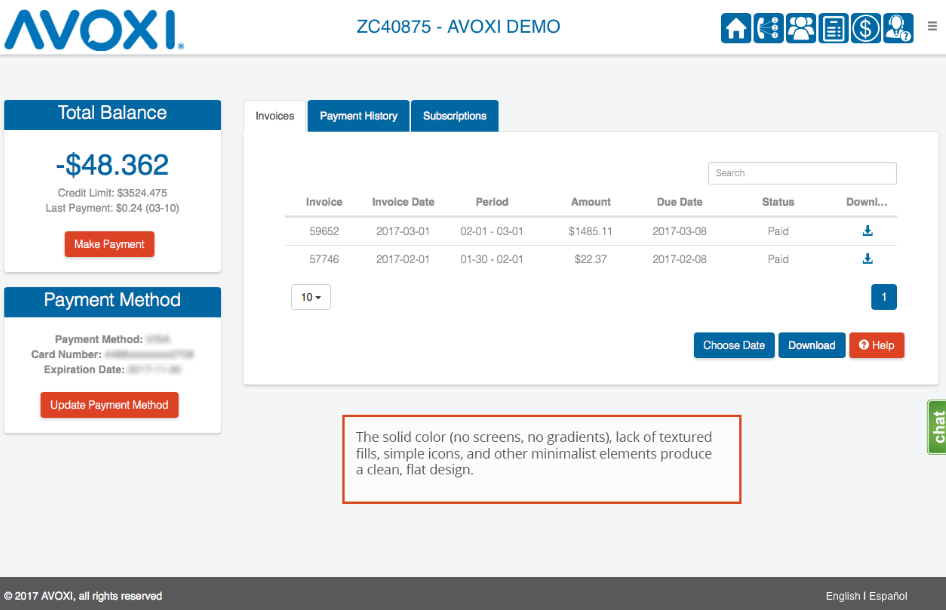Click the Credit Limit: $3524.475 text

112,193
